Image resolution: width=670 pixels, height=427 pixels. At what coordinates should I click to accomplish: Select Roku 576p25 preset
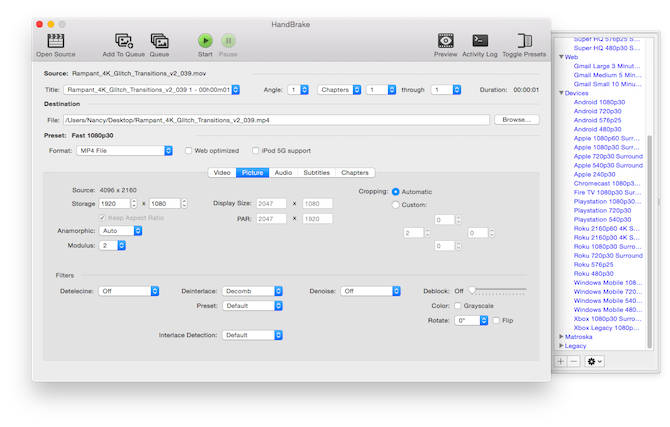[x=594, y=265]
